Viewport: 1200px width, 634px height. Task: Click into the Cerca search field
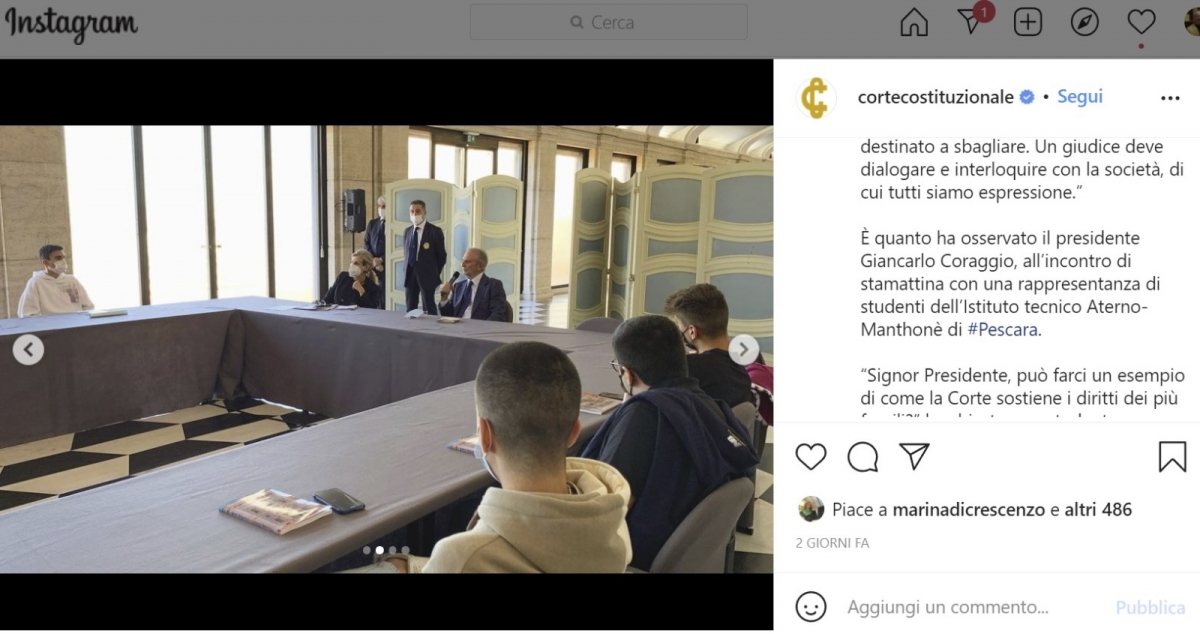click(608, 22)
